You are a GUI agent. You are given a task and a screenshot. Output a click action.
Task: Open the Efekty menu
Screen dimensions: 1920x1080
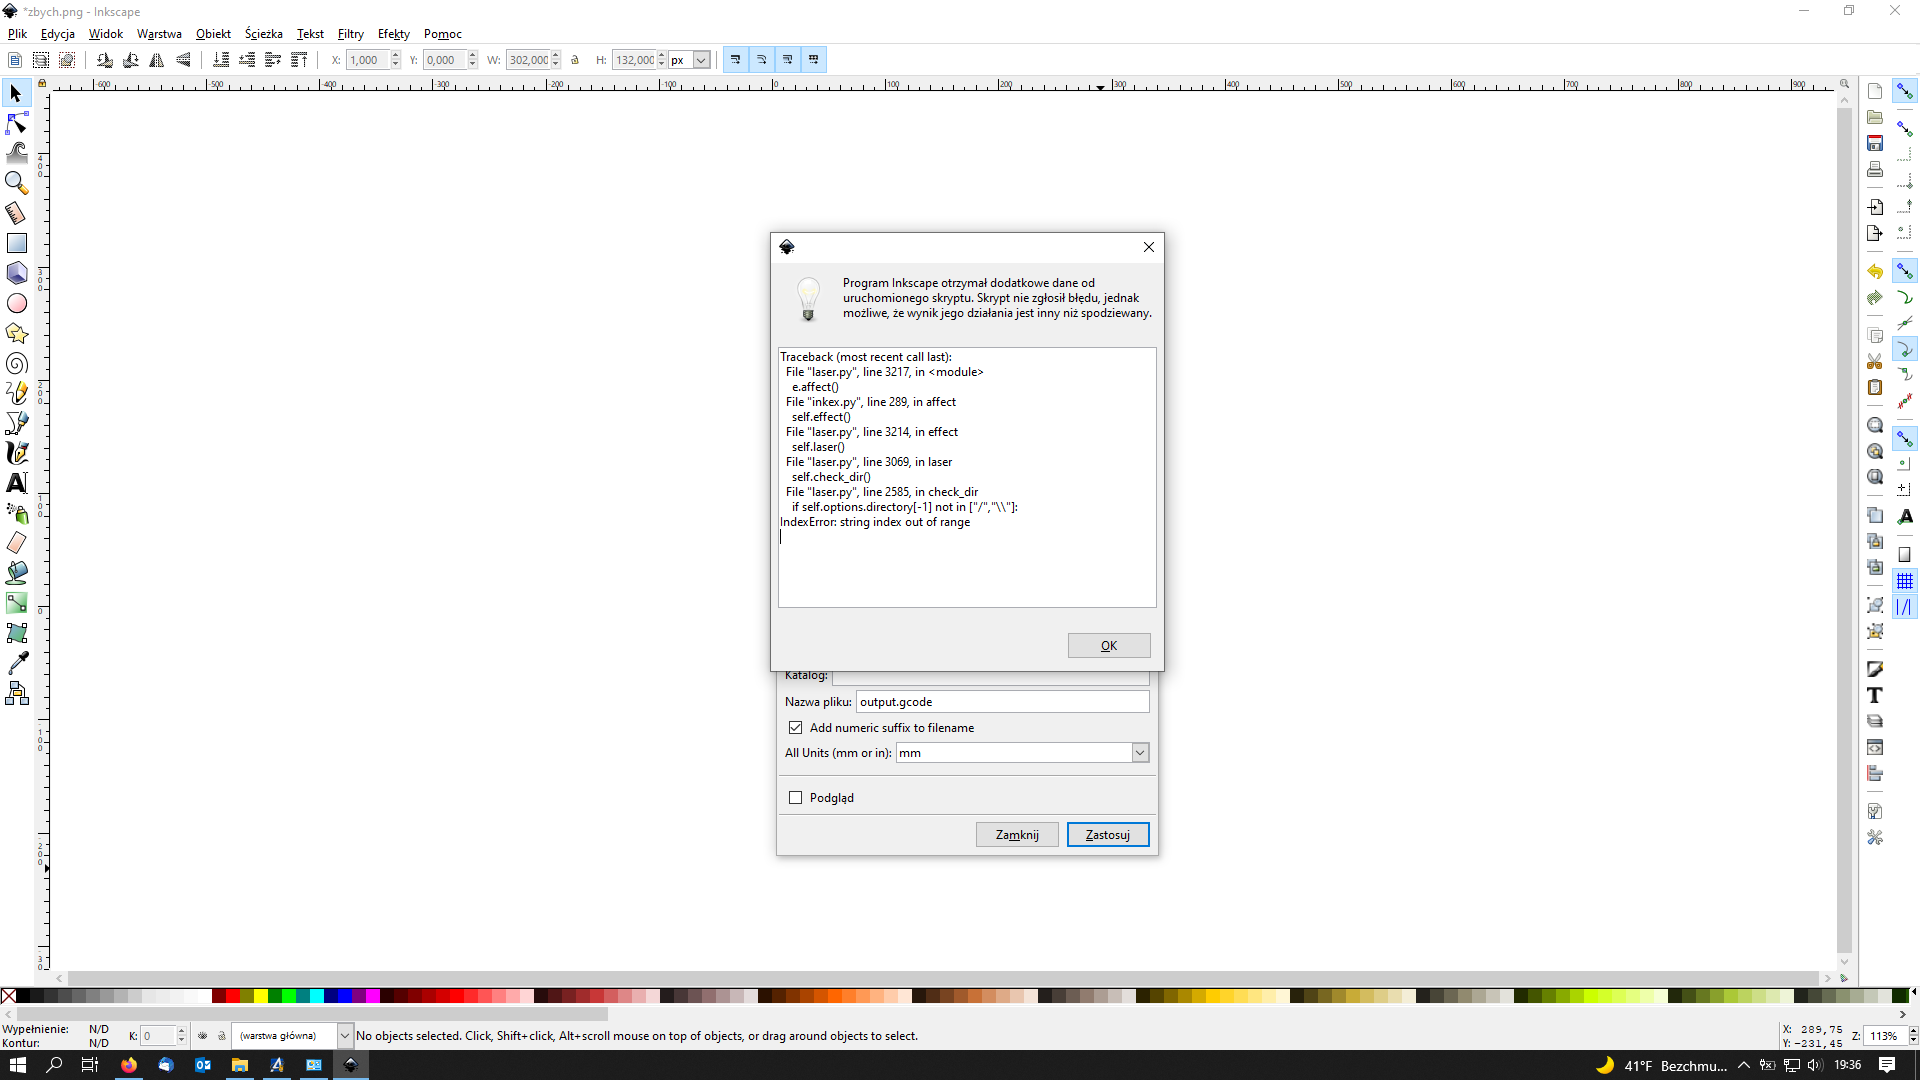point(393,34)
